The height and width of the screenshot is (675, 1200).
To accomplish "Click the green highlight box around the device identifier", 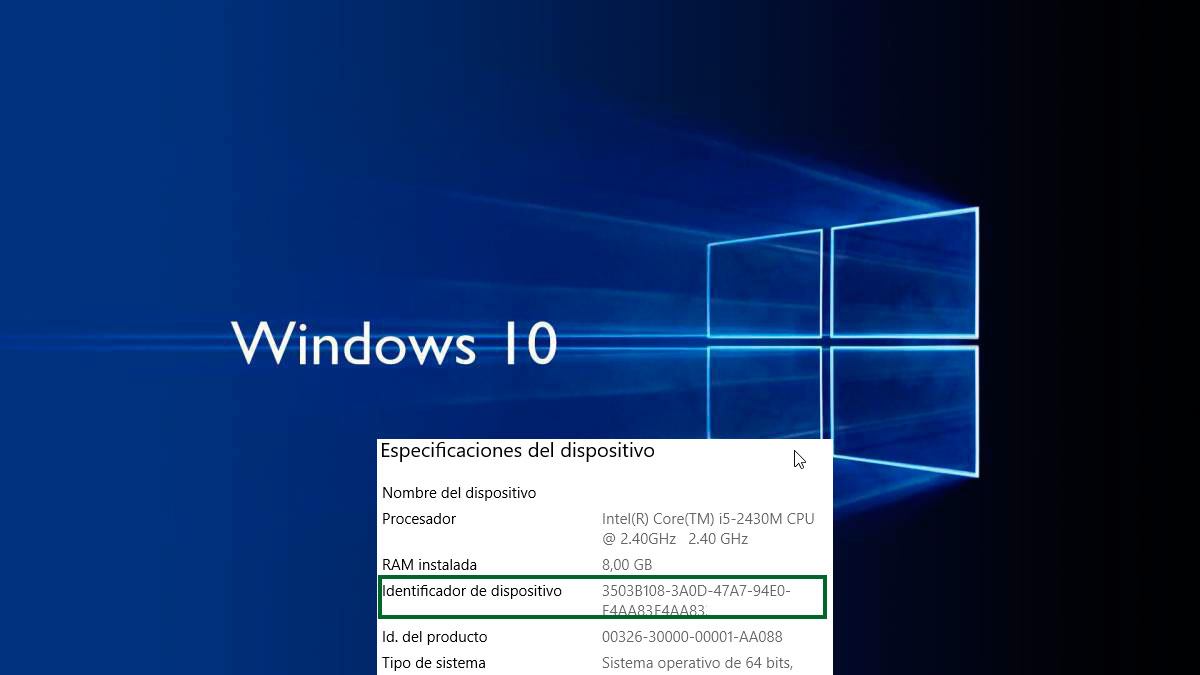I will (602, 596).
